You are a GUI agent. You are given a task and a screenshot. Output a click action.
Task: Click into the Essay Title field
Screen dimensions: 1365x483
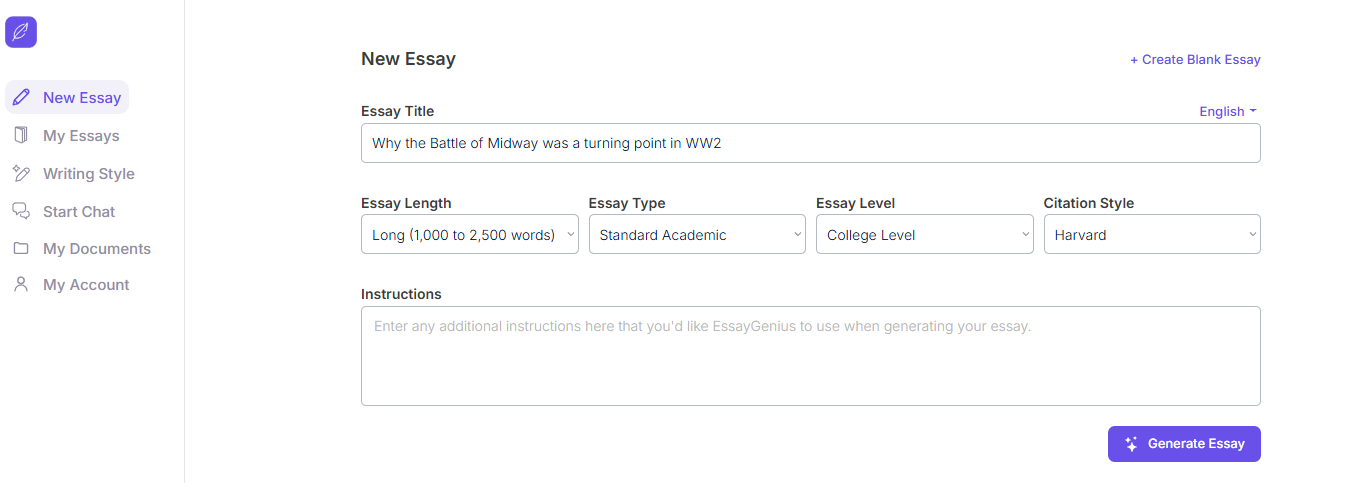pyautogui.click(x=810, y=143)
